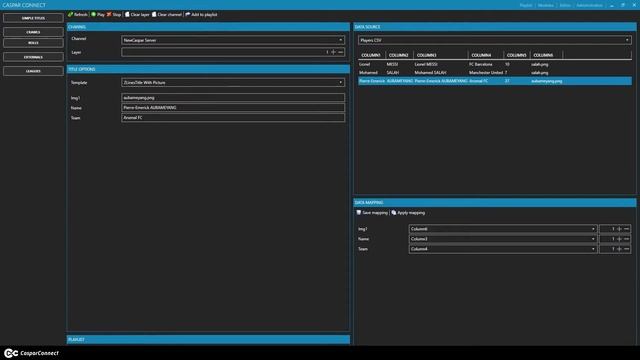Image resolution: width=640 pixels, height=360 pixels.
Task: Click the COLUMN1 header in data table
Action: pyautogui.click(x=371, y=55)
